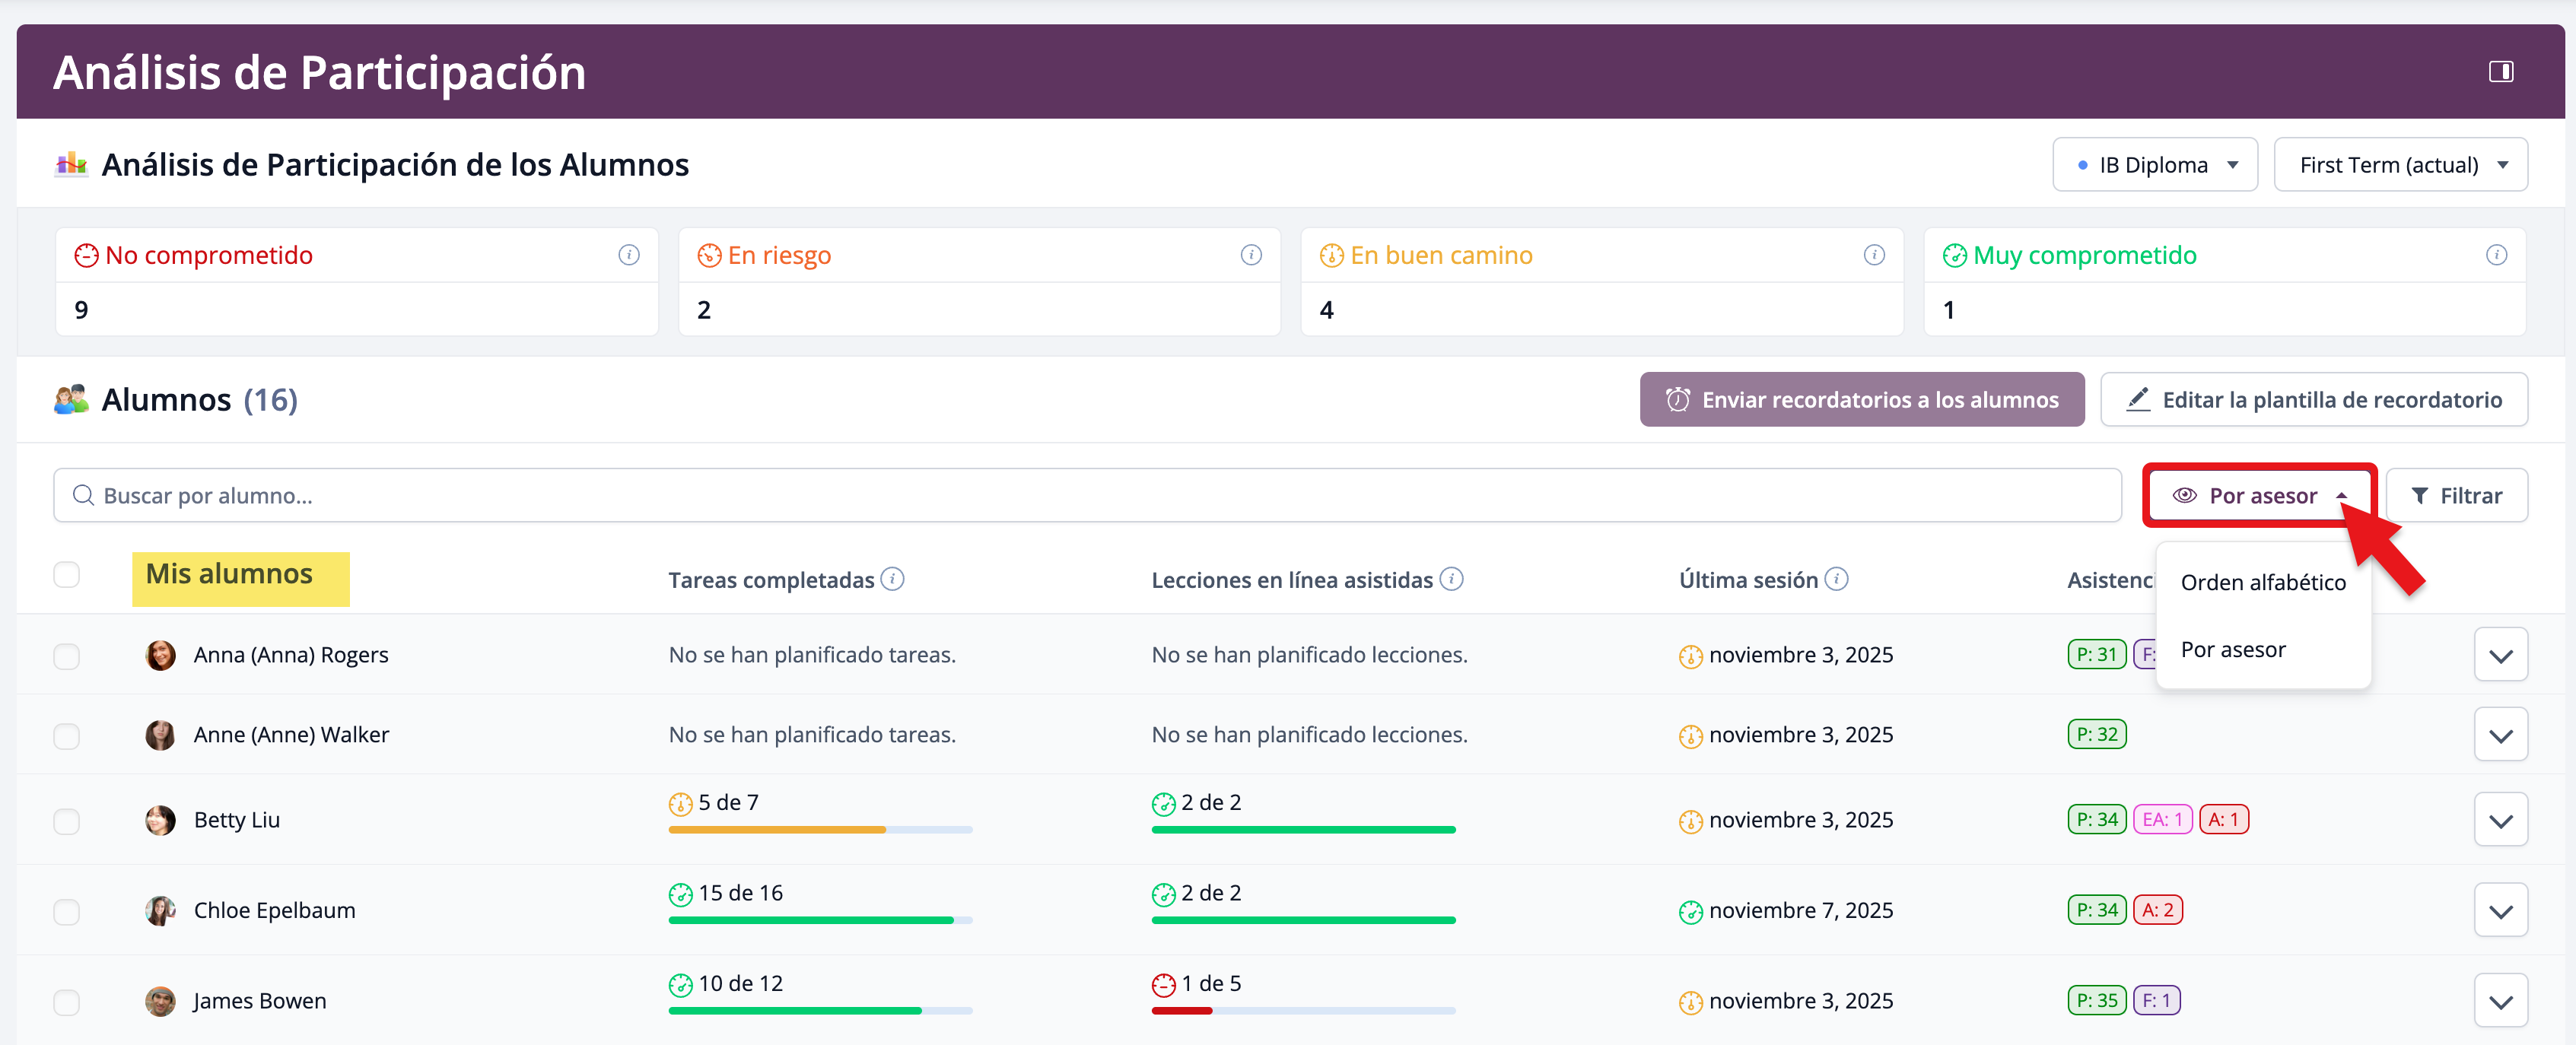
Task: Click info icon on En riesgo card
Action: click(1250, 255)
